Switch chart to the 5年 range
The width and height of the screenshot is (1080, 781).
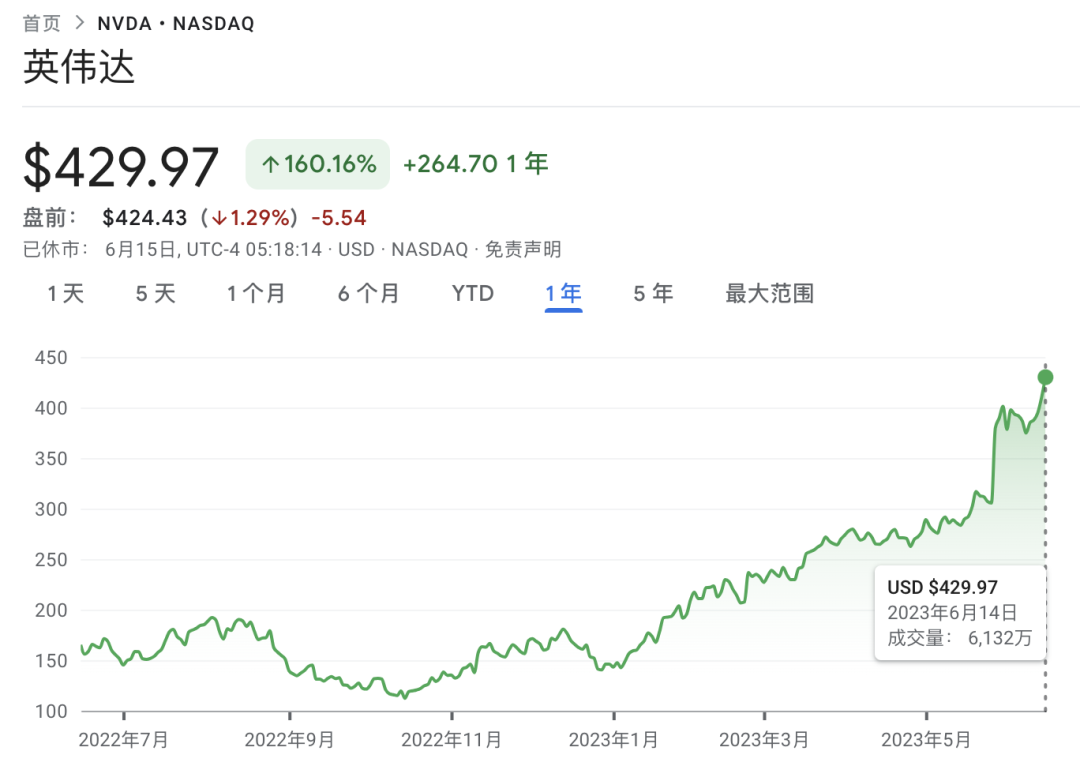pyautogui.click(x=653, y=294)
